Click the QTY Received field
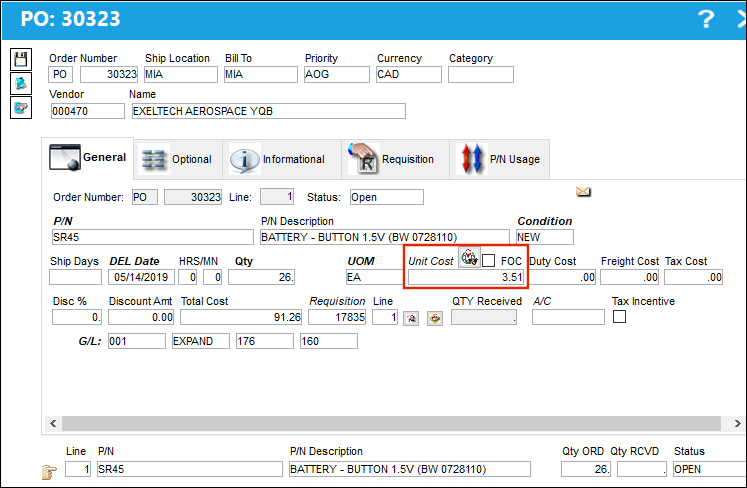Screen dimensions: 747x488 click(x=484, y=317)
